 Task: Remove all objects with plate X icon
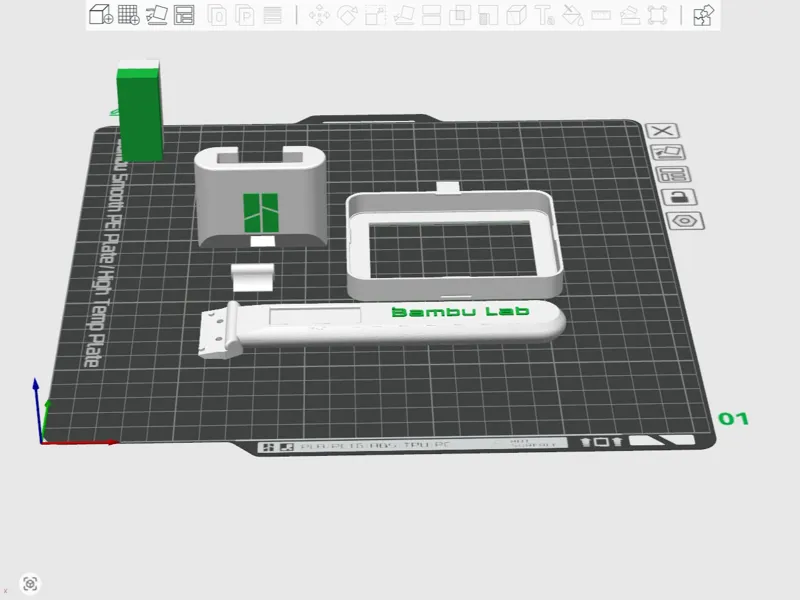[663, 131]
